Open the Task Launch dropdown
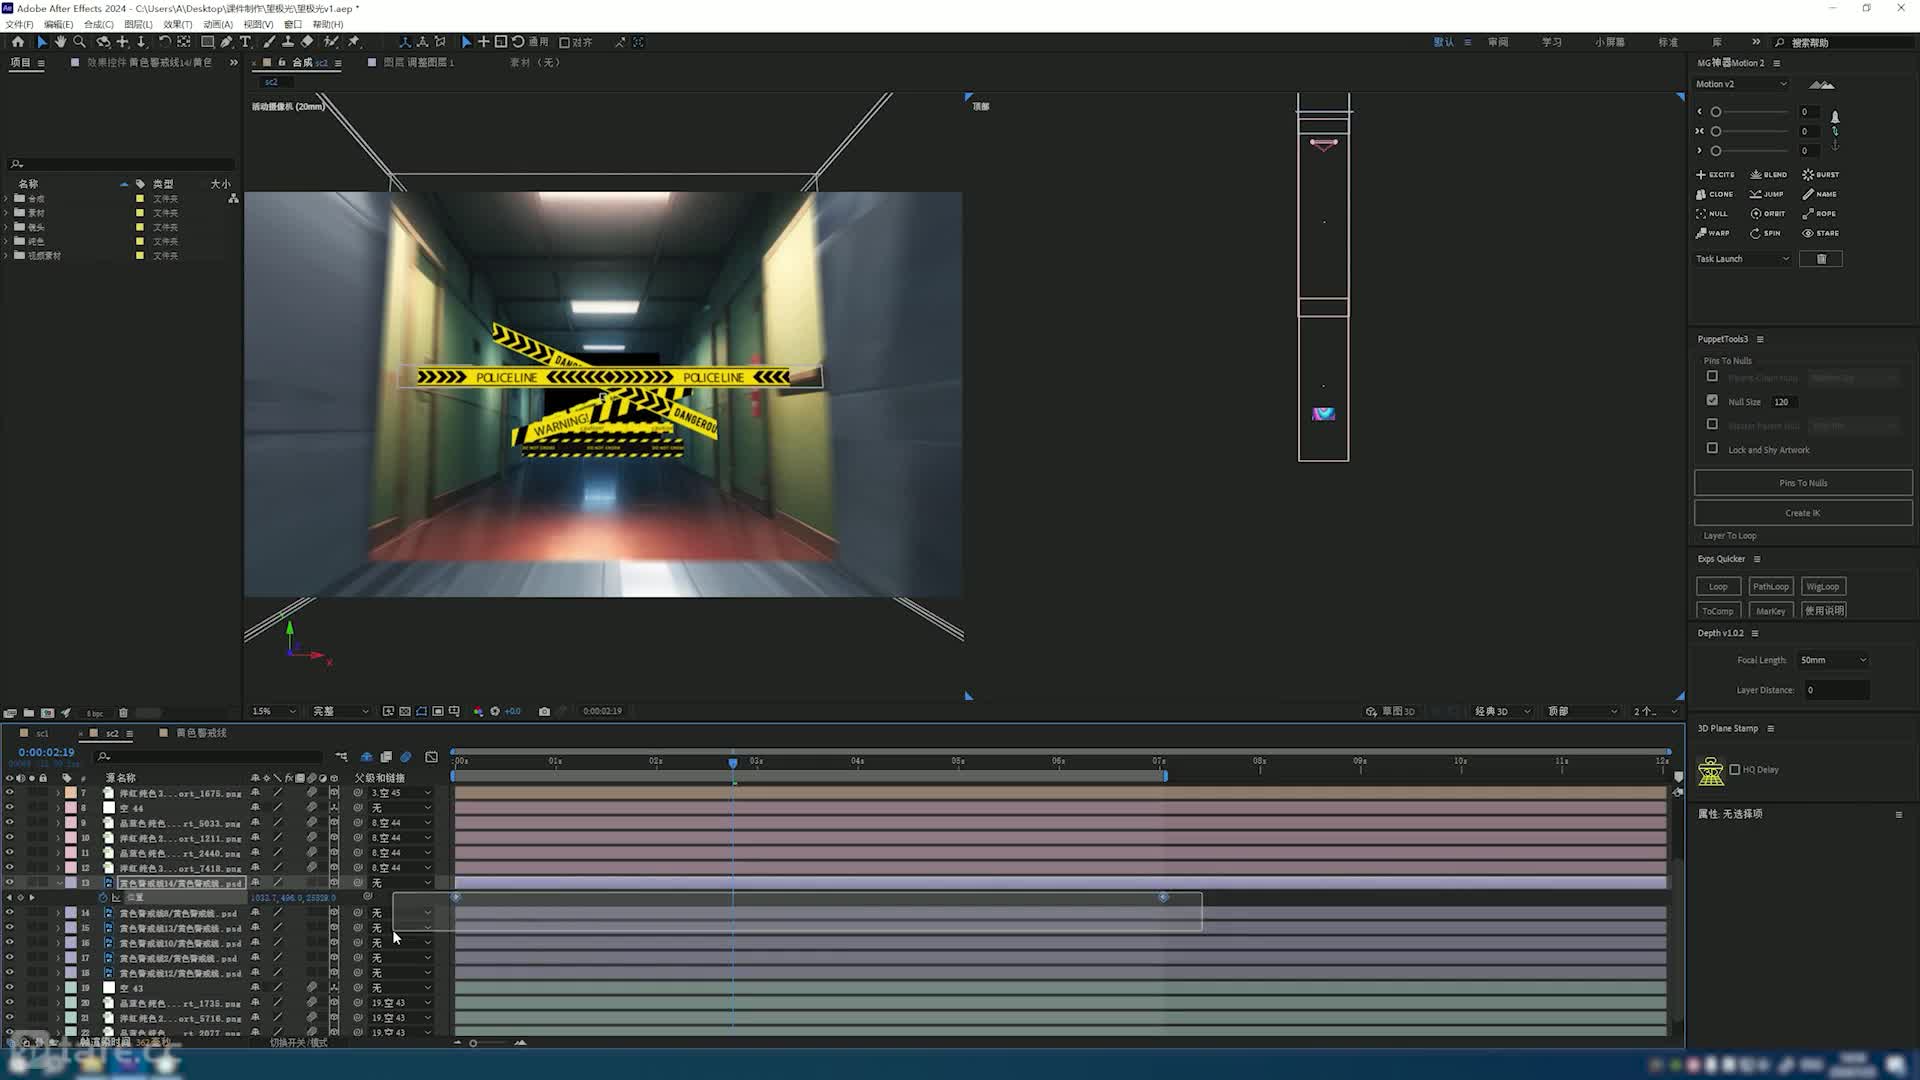1920x1080 pixels. 1743,259
